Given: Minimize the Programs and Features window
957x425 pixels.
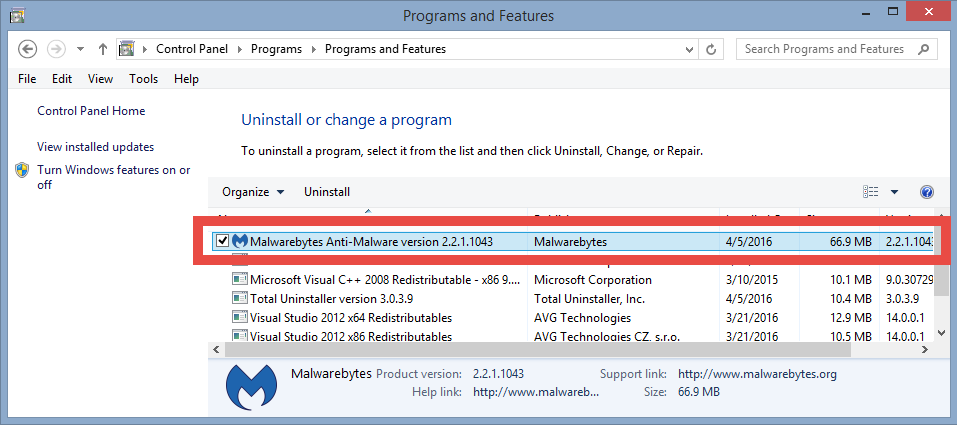Looking at the screenshot, I should tap(865, 12).
